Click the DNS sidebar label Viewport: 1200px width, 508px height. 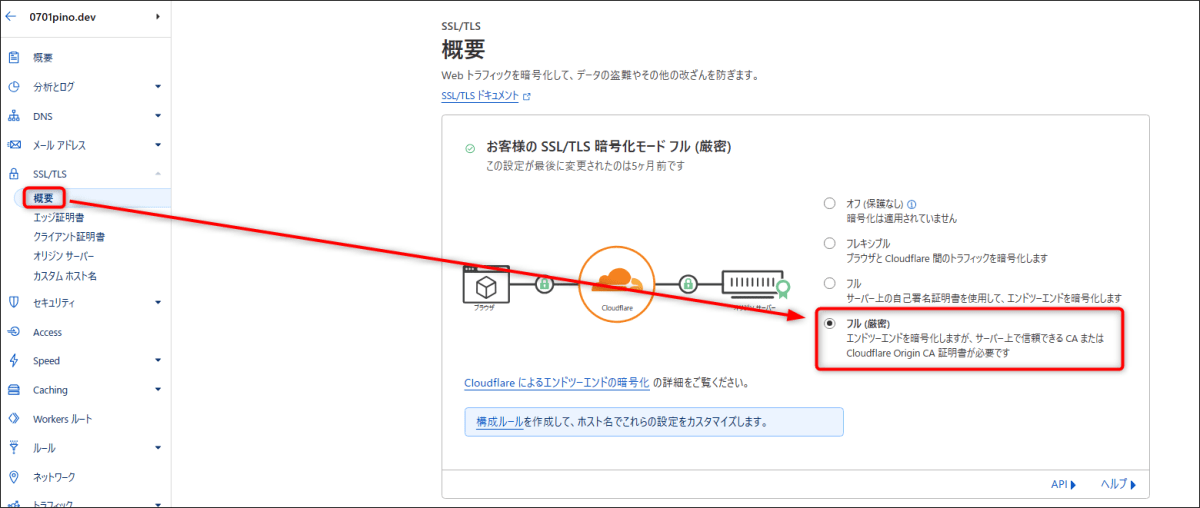42,116
